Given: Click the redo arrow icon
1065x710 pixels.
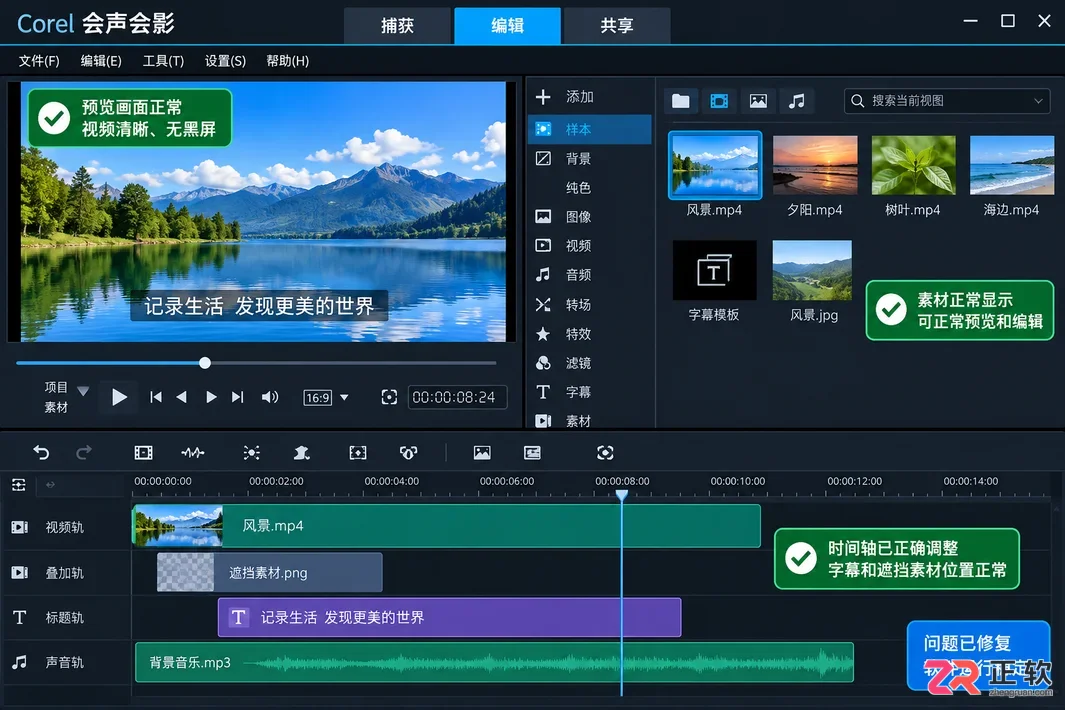Looking at the screenshot, I should point(84,452).
